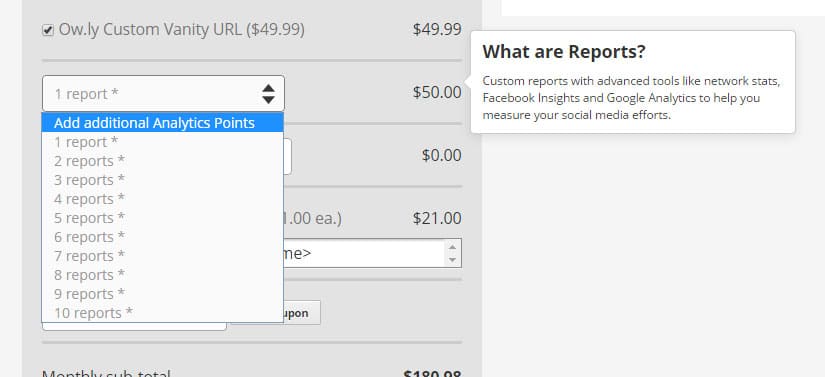Click the coupon apply button
This screenshot has width=825, height=377.
(301, 313)
